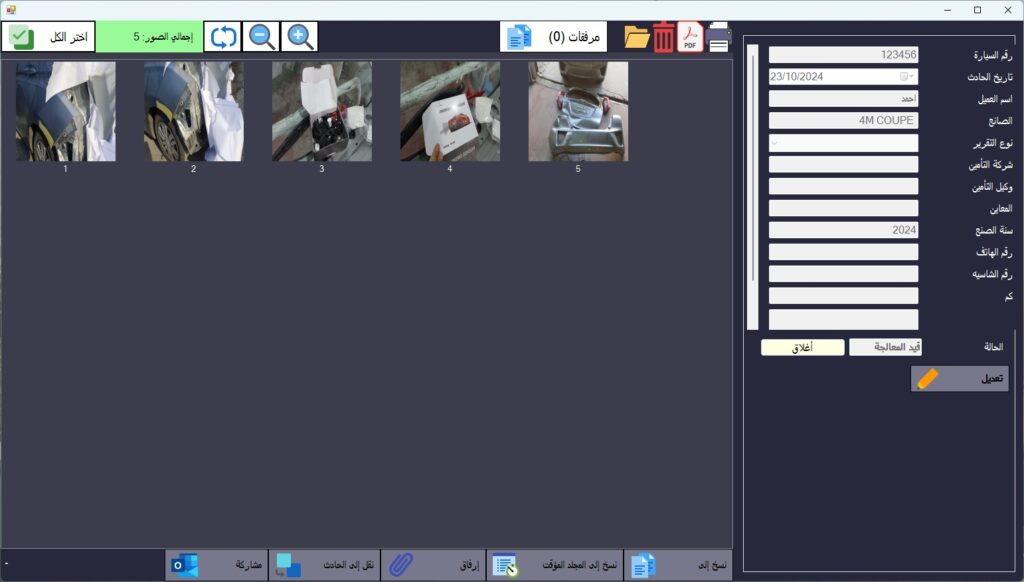This screenshot has height=582, width=1024.
Task: Set status to قيد المعالجة
Action: (x=888, y=346)
